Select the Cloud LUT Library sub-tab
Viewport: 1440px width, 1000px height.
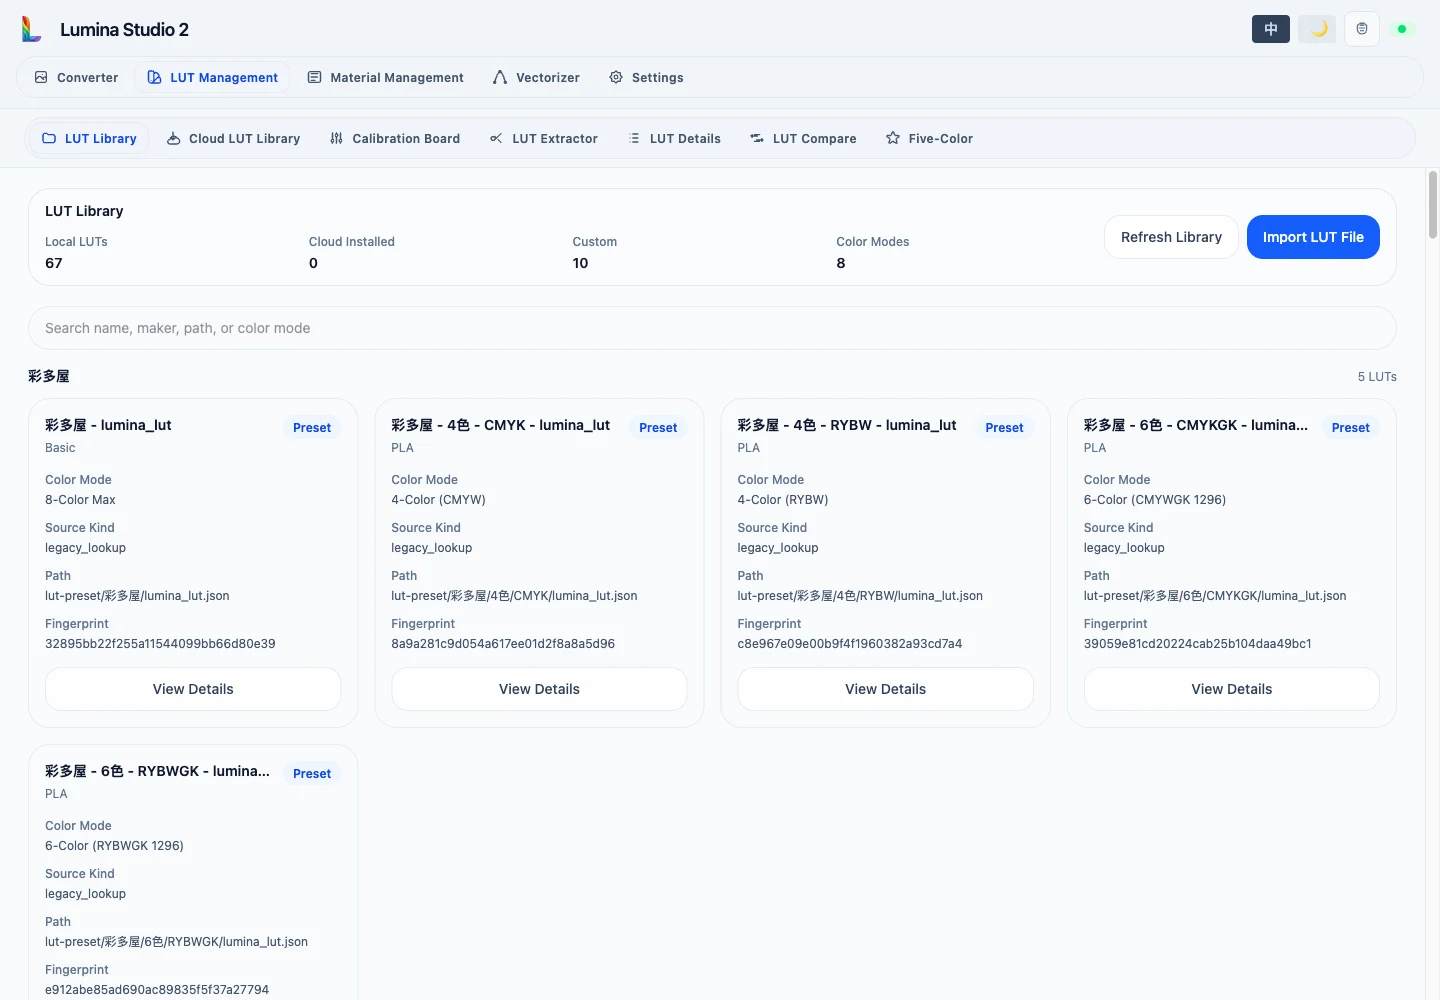point(233,138)
